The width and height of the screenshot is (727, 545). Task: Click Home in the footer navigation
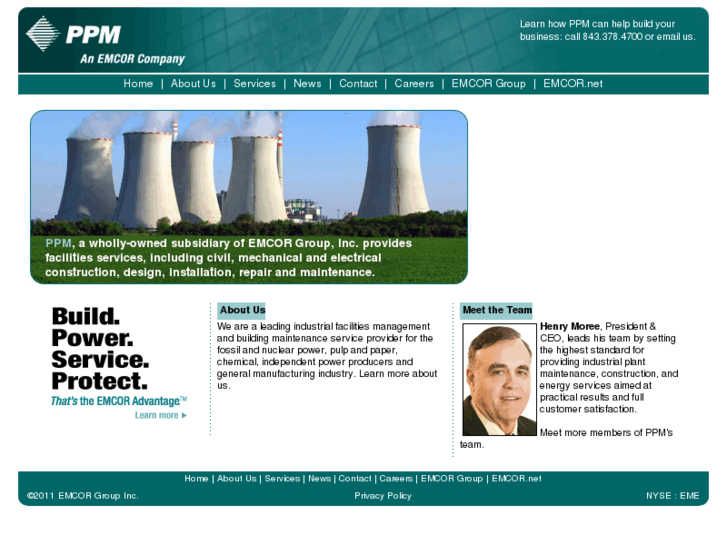tap(196, 478)
